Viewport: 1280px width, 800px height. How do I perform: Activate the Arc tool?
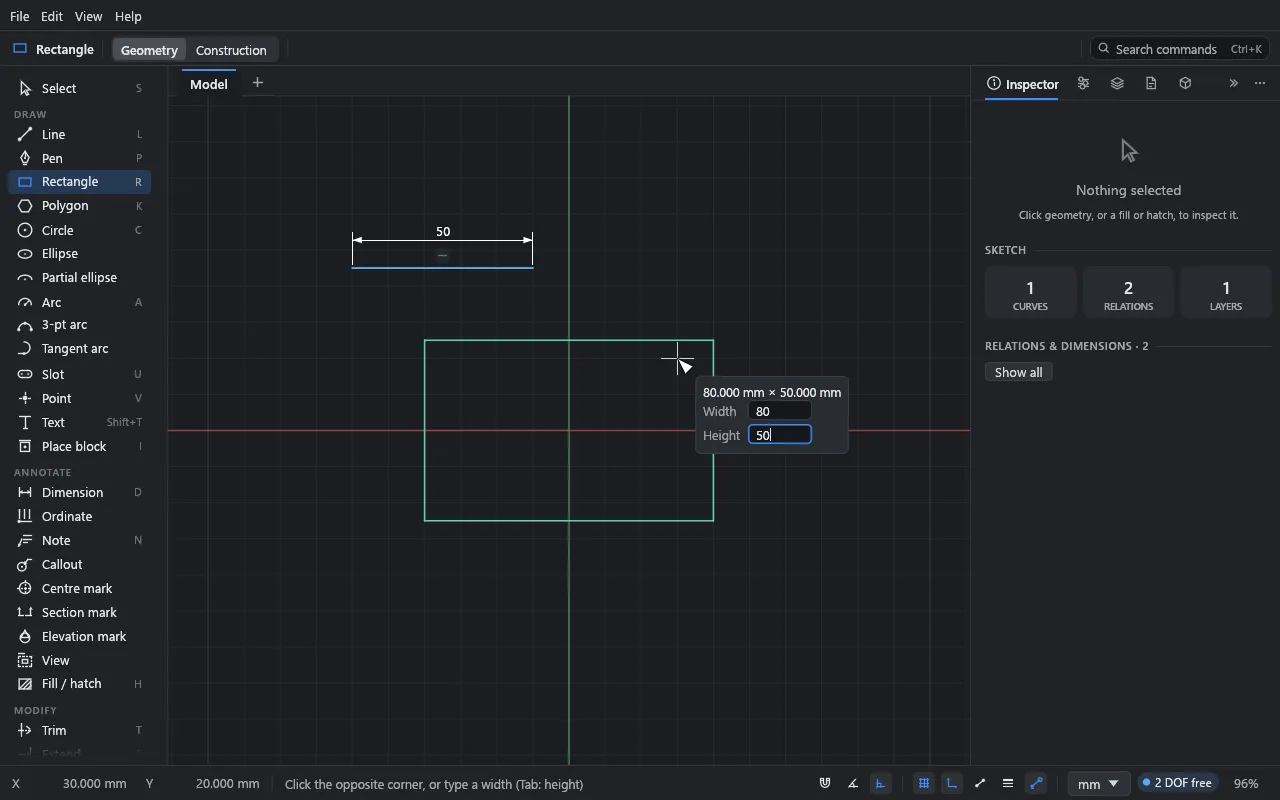[80, 302]
